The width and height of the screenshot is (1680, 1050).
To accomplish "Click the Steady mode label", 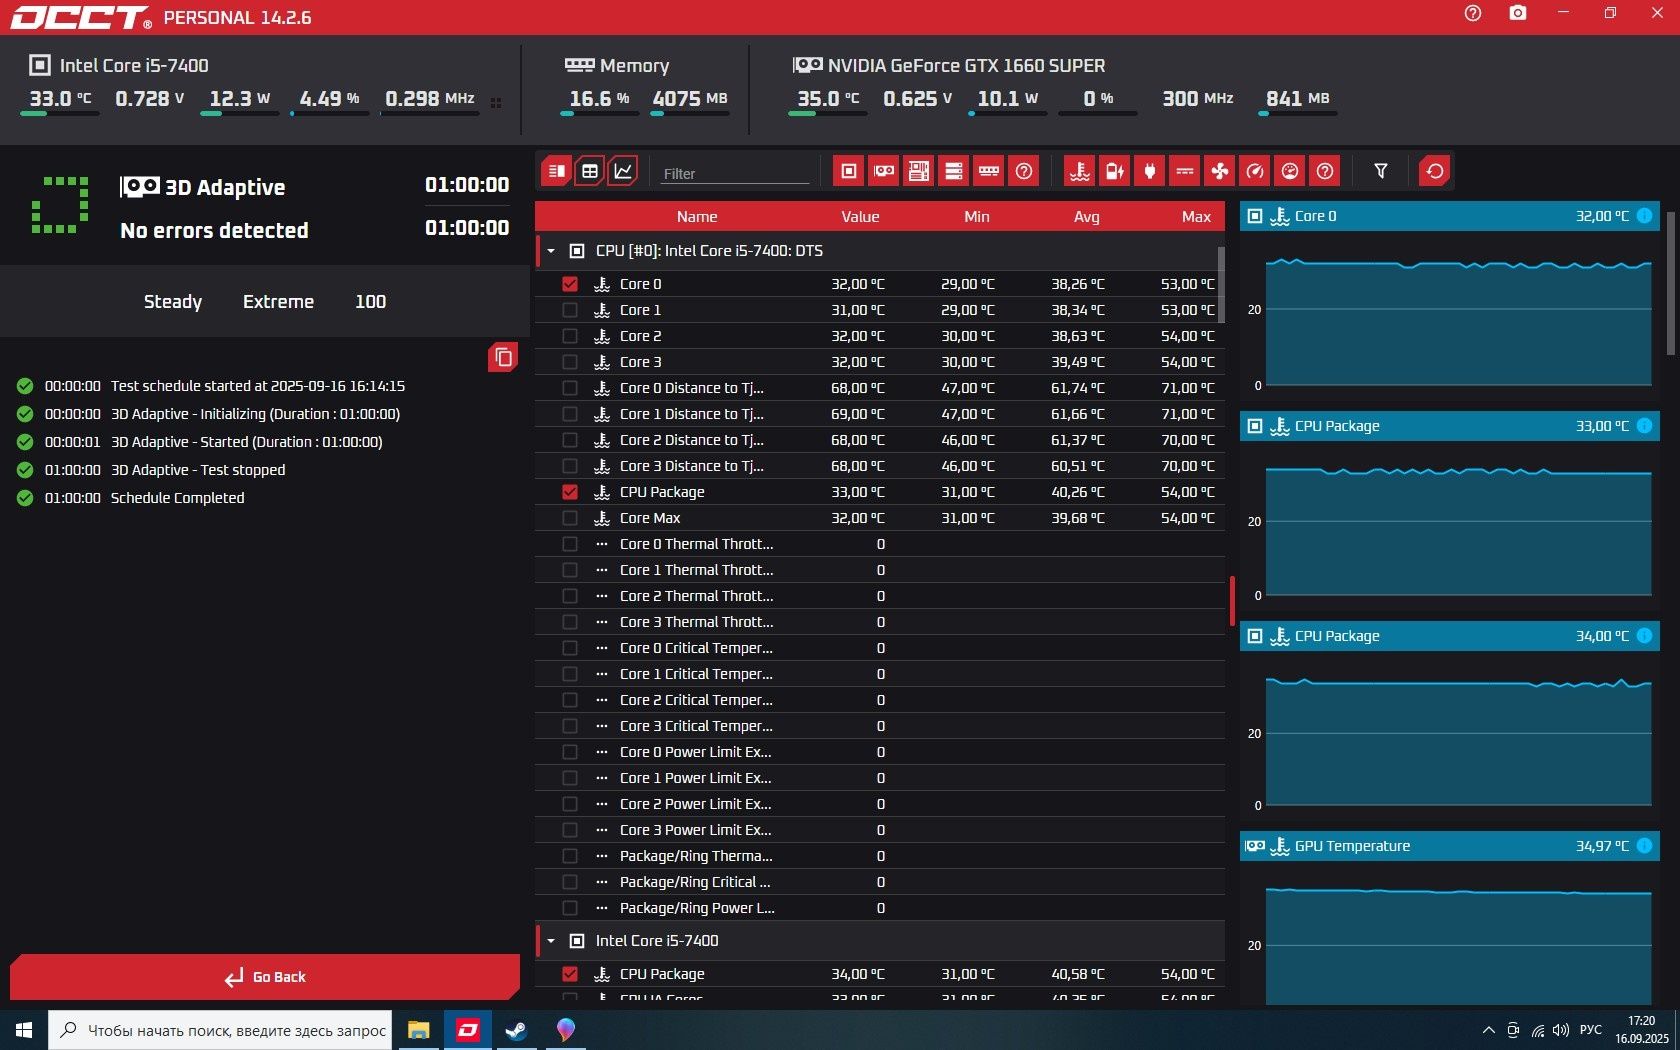I will click(173, 302).
